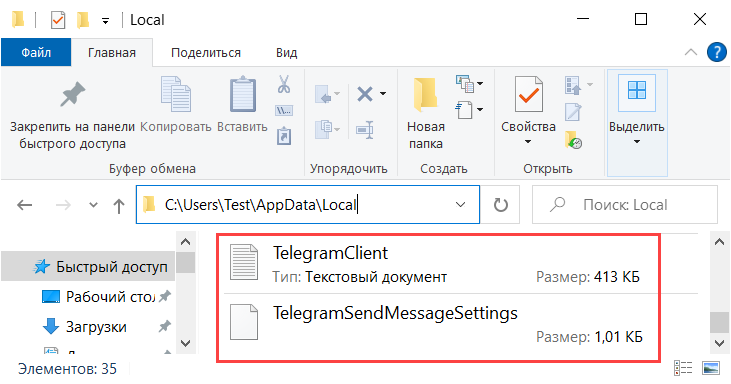Expand the Delete options dropdown arrow
The image size is (731, 384).
(383, 94)
